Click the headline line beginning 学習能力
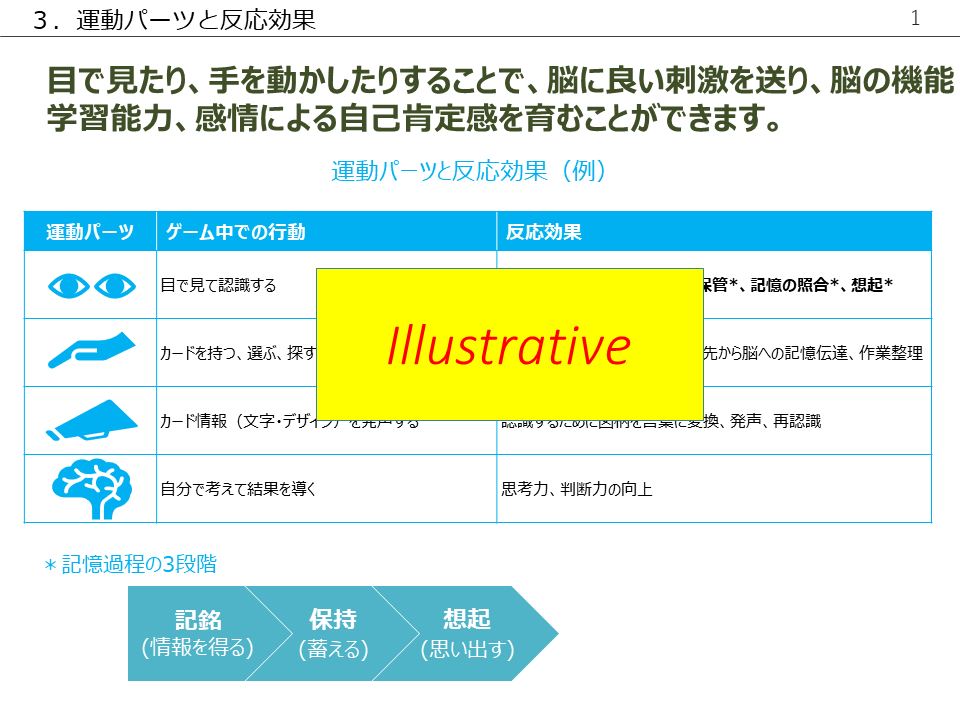Viewport: 960px width, 720px height. tap(414, 118)
